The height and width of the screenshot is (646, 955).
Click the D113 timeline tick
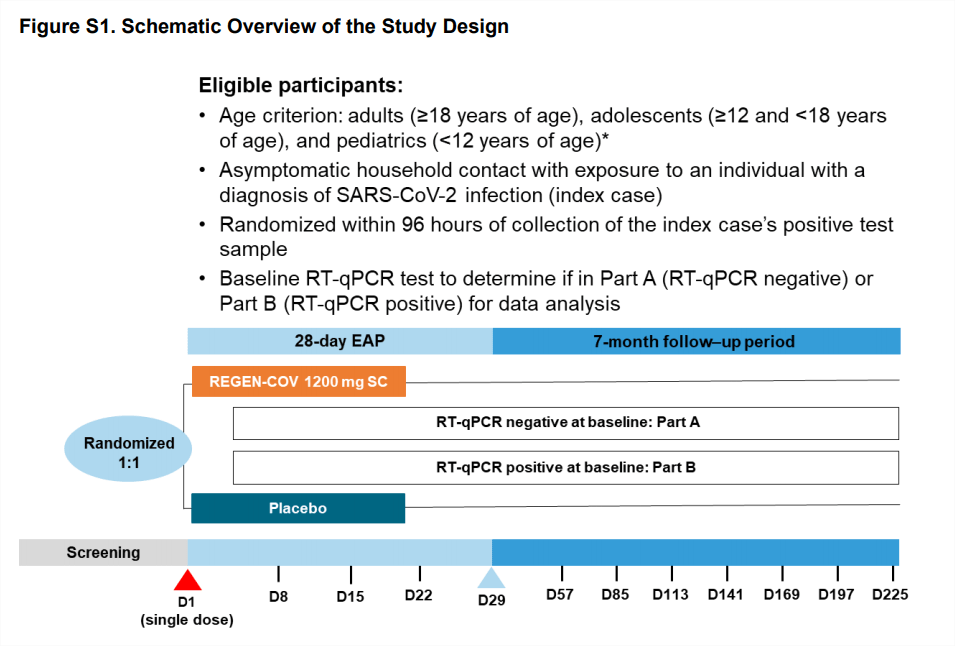(x=671, y=574)
